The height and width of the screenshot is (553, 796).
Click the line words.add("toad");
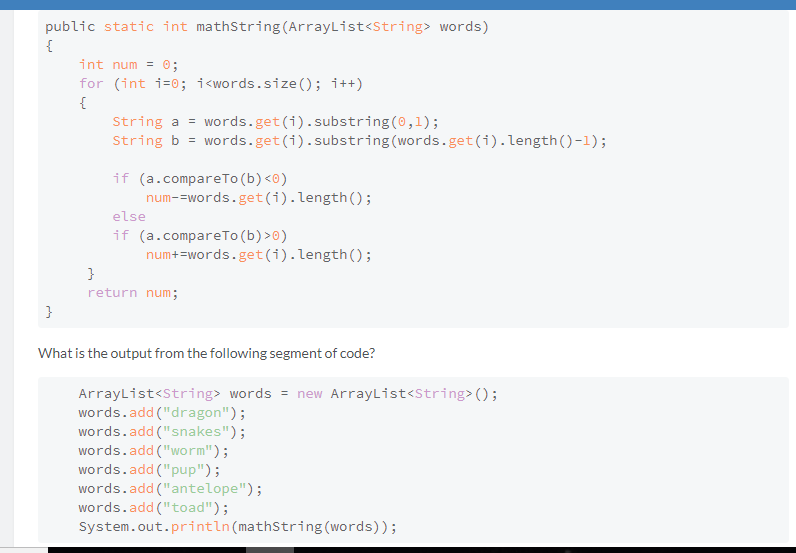pyautogui.click(x=154, y=507)
